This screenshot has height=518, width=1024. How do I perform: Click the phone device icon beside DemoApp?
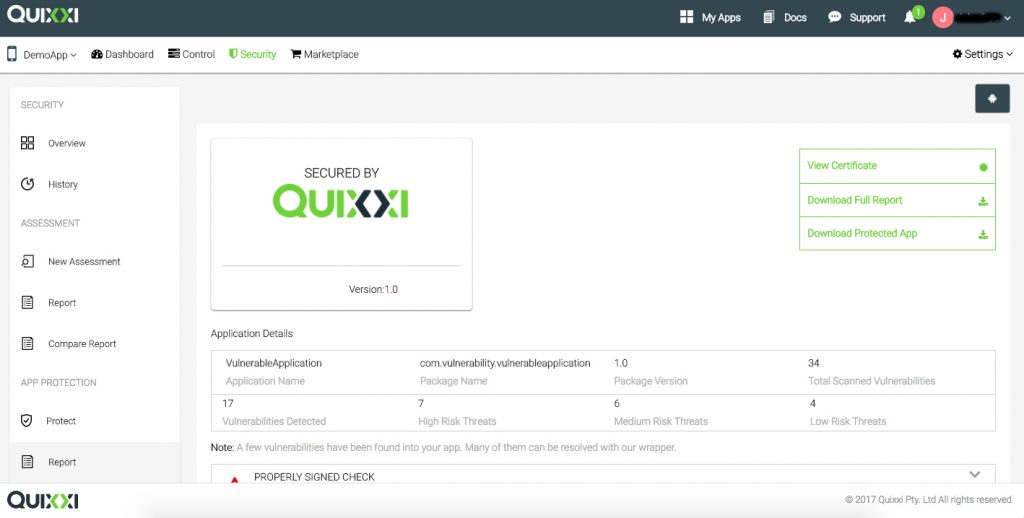click(x=12, y=54)
